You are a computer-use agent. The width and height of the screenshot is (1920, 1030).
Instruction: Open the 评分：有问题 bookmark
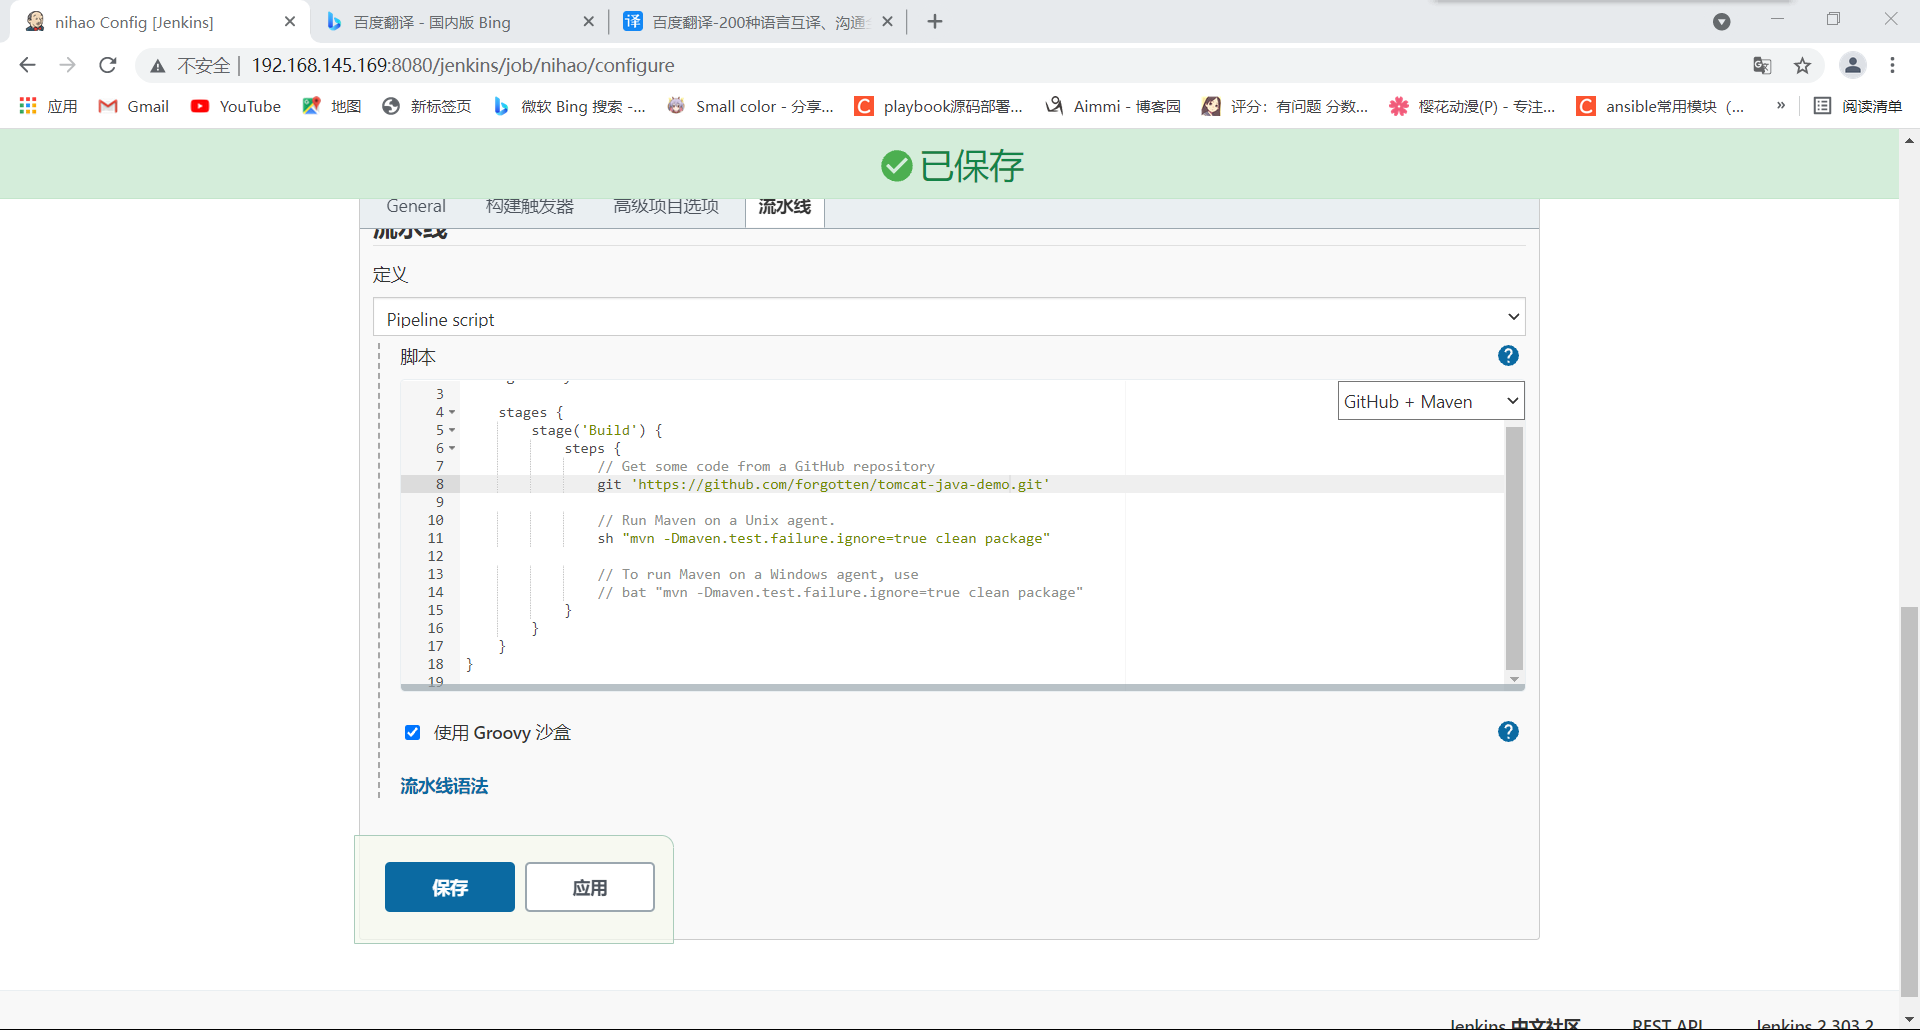point(1285,106)
